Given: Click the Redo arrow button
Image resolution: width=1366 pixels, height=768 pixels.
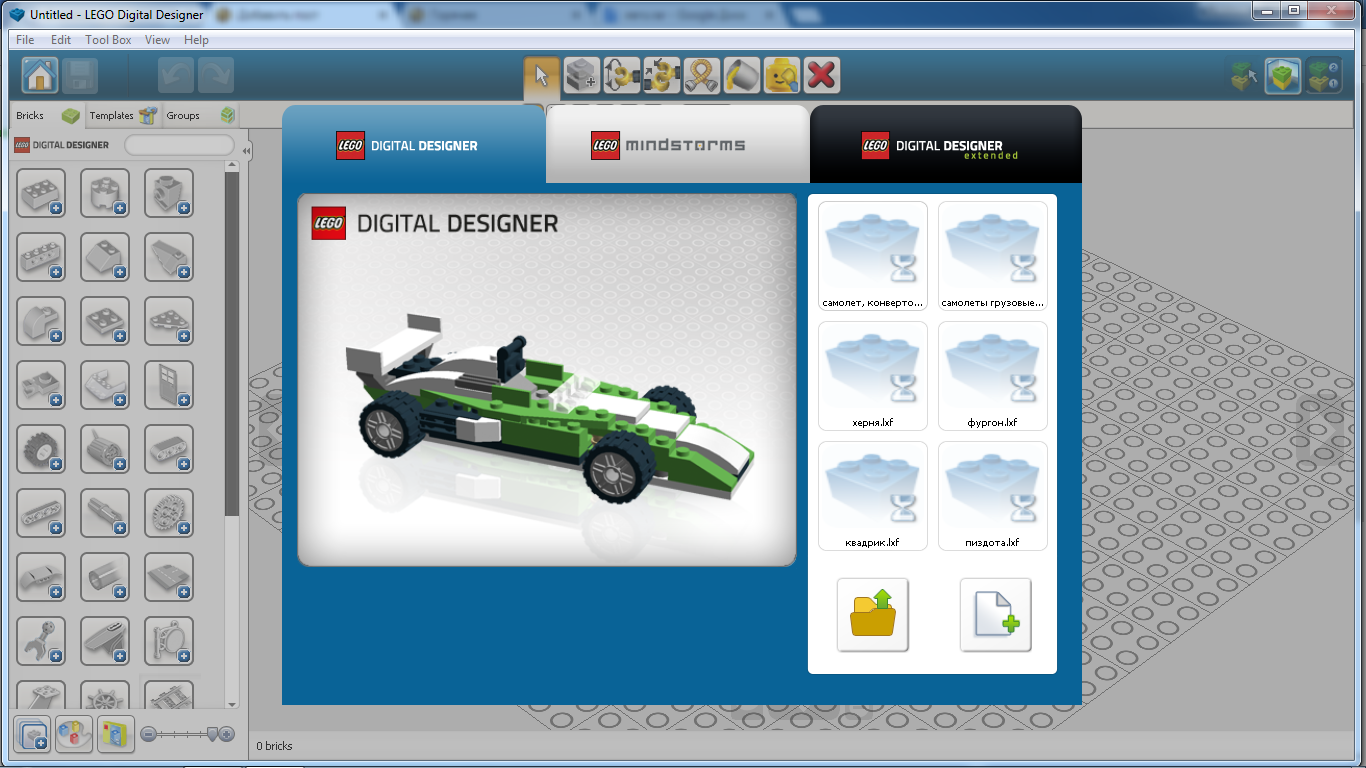Looking at the screenshot, I should click(x=216, y=75).
